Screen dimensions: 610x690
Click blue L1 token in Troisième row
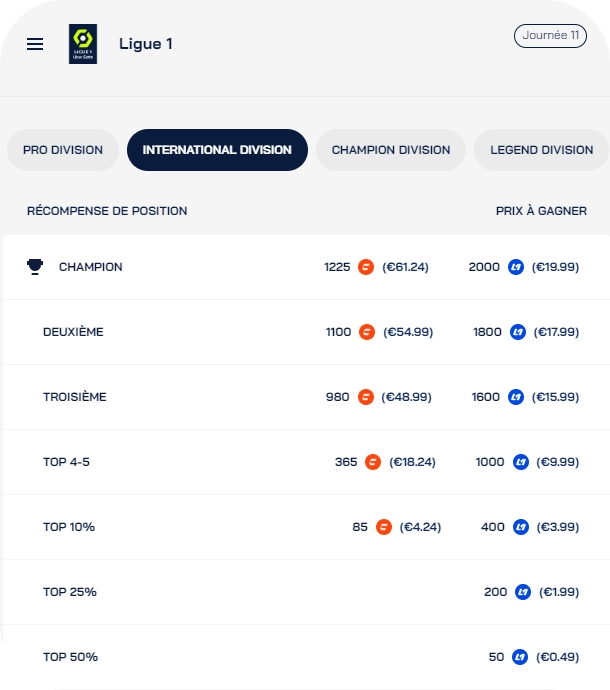[516, 397]
